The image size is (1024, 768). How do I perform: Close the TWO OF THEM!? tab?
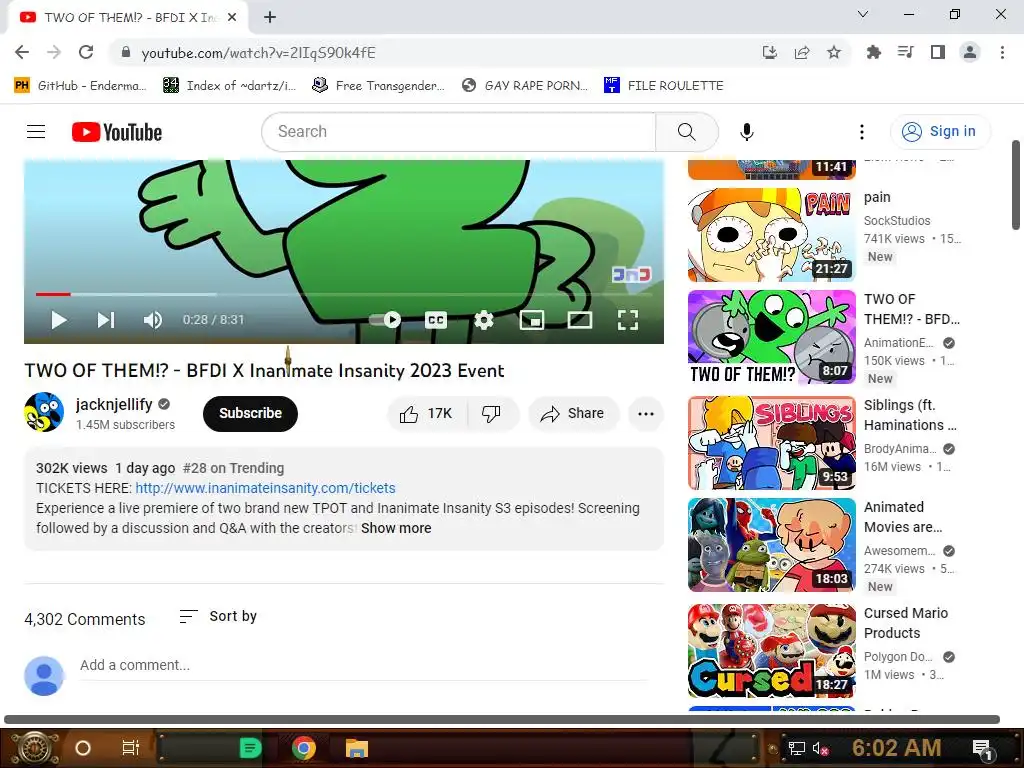pos(232,18)
